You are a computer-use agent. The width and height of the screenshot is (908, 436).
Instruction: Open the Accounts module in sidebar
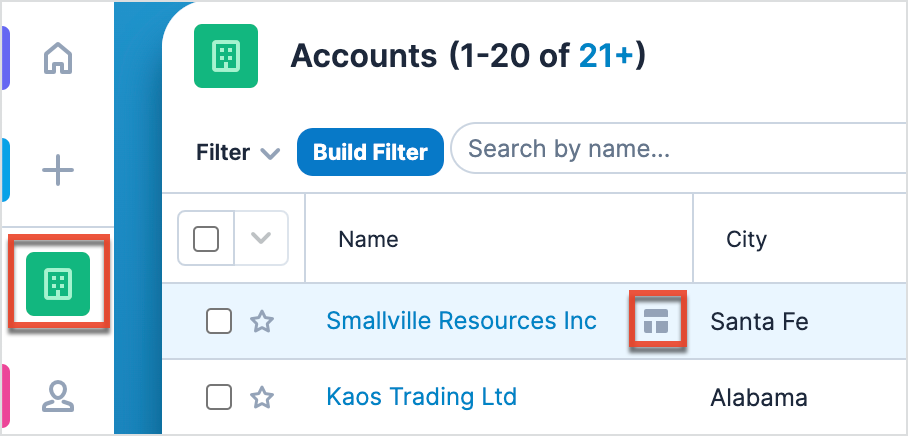(x=58, y=284)
